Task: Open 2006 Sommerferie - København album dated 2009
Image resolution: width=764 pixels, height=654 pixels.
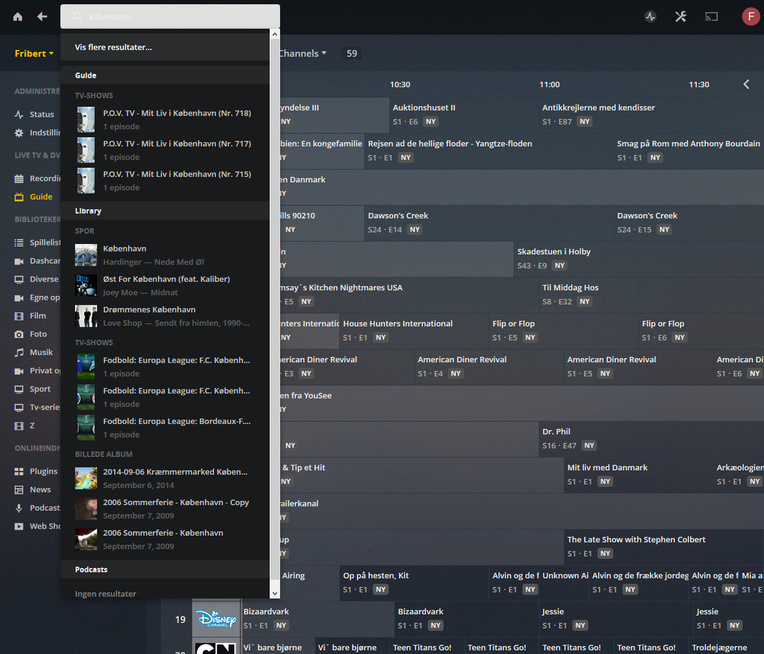Action: point(165,539)
